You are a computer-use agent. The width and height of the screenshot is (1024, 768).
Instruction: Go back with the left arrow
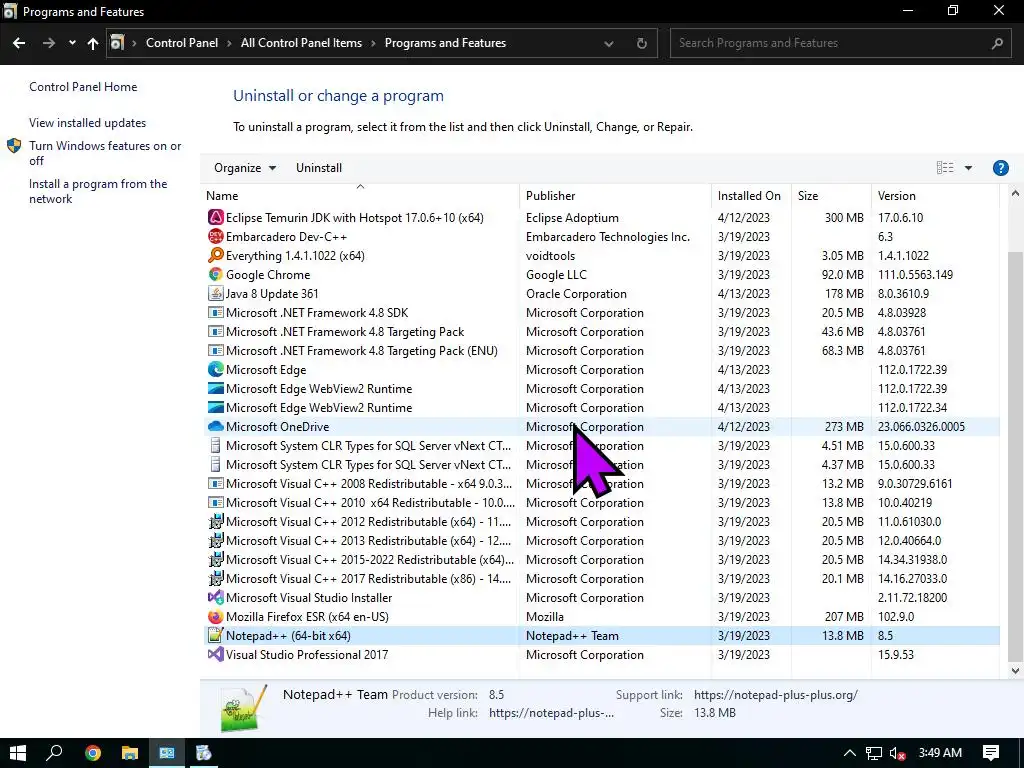coord(19,43)
